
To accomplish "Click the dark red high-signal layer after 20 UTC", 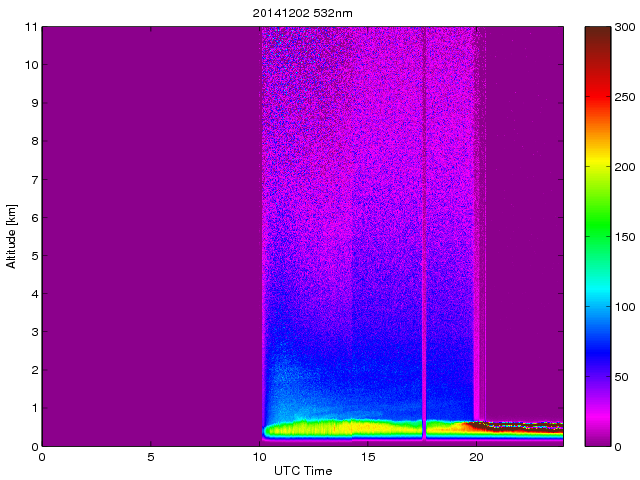I will click(x=518, y=427).
